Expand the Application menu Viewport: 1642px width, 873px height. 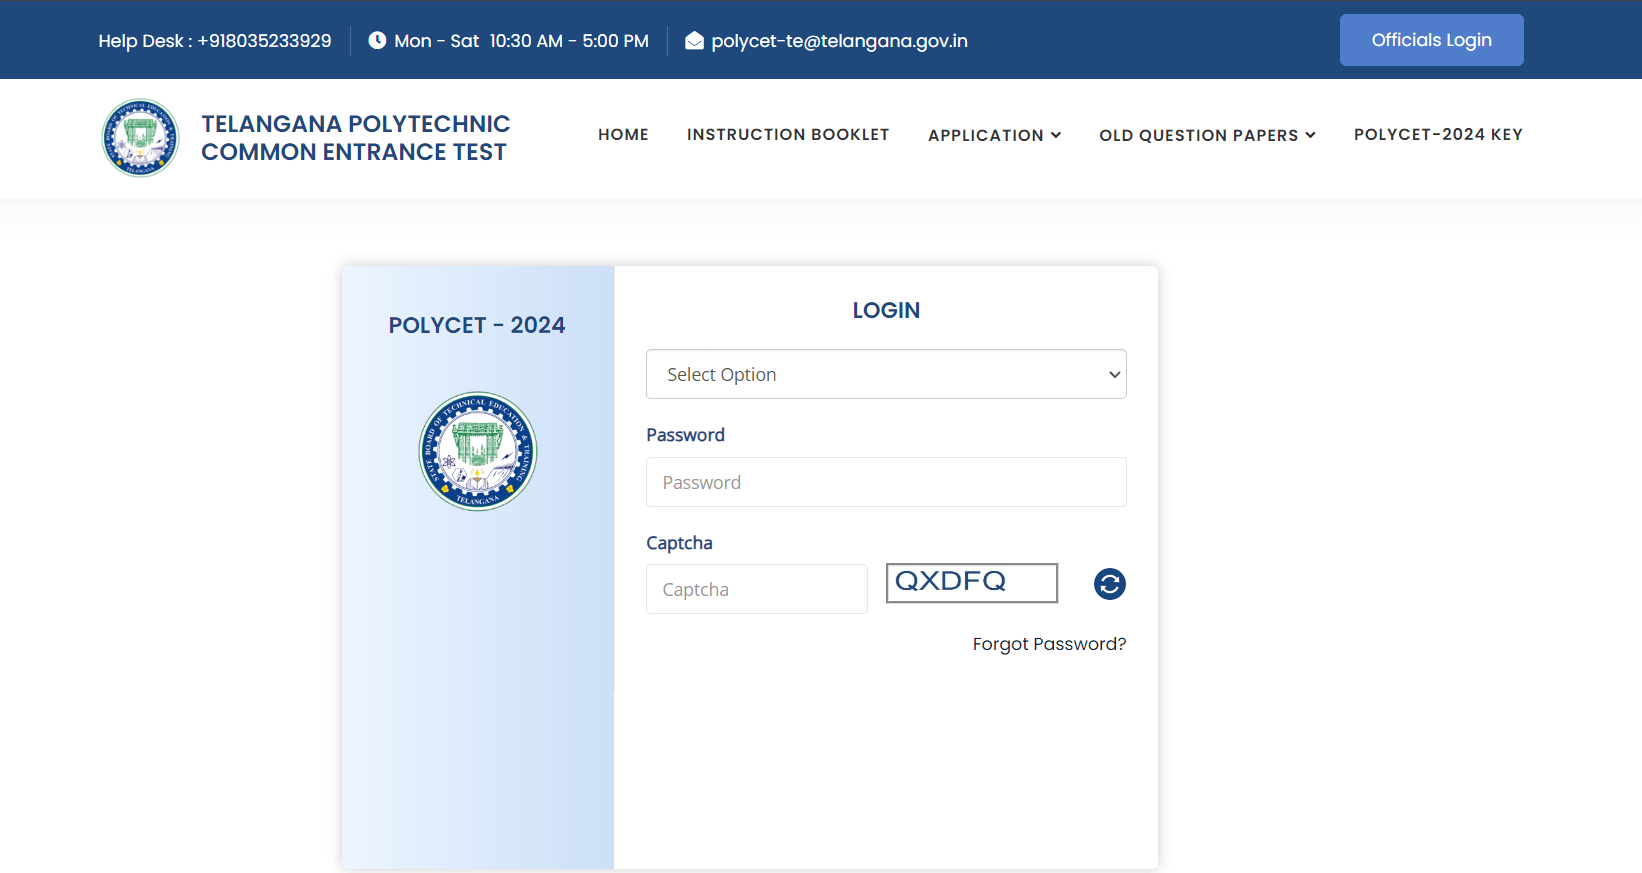(x=994, y=135)
